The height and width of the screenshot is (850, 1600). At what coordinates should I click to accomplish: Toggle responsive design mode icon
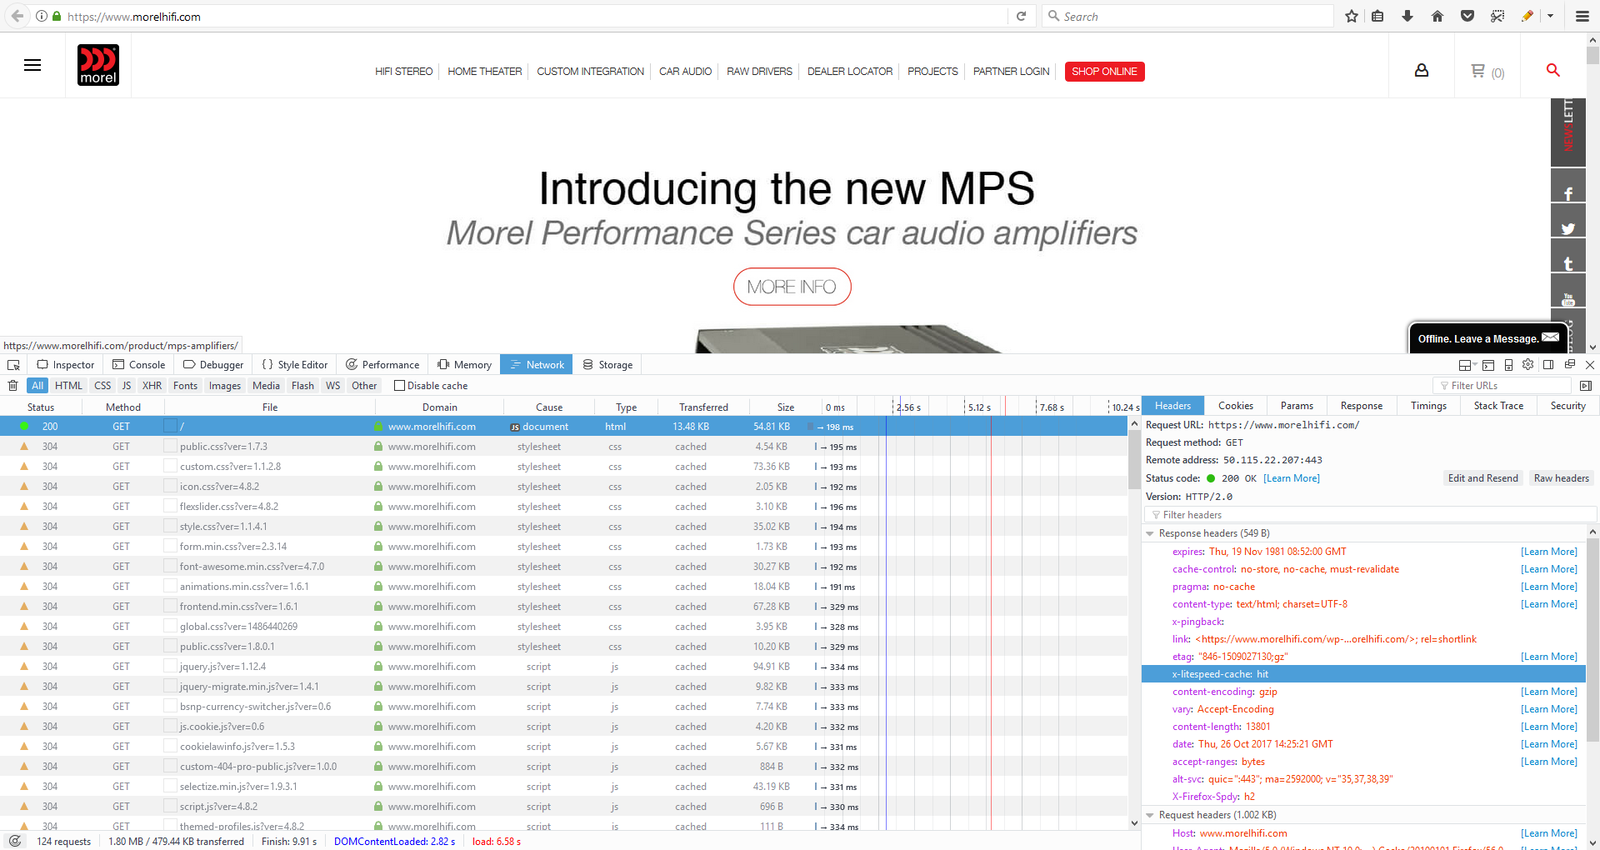1509,365
